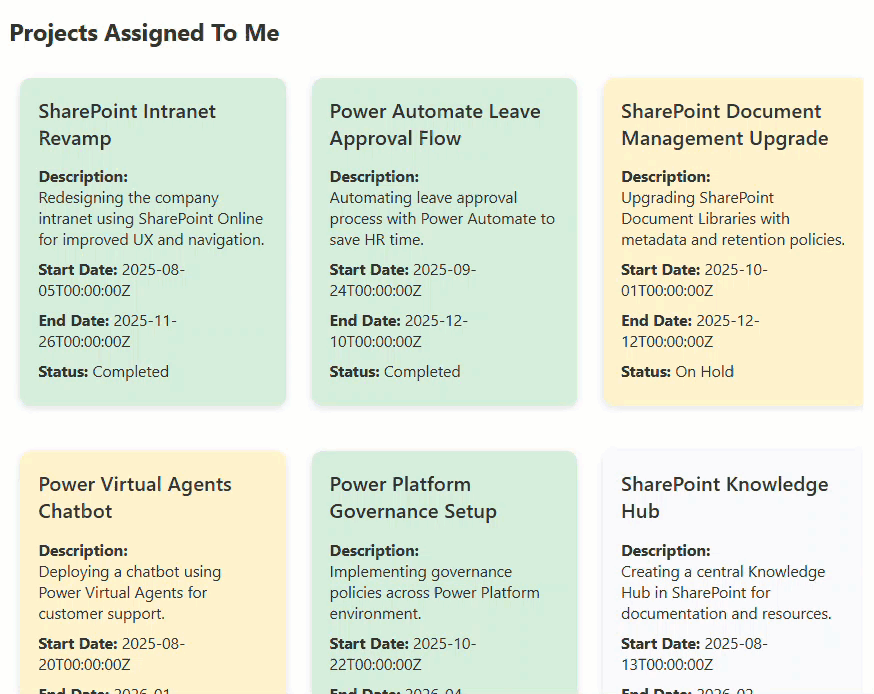Viewport: 874px width, 694px height.
Task: Select the Power Automate Leave Approval Flow title
Action: point(435,125)
